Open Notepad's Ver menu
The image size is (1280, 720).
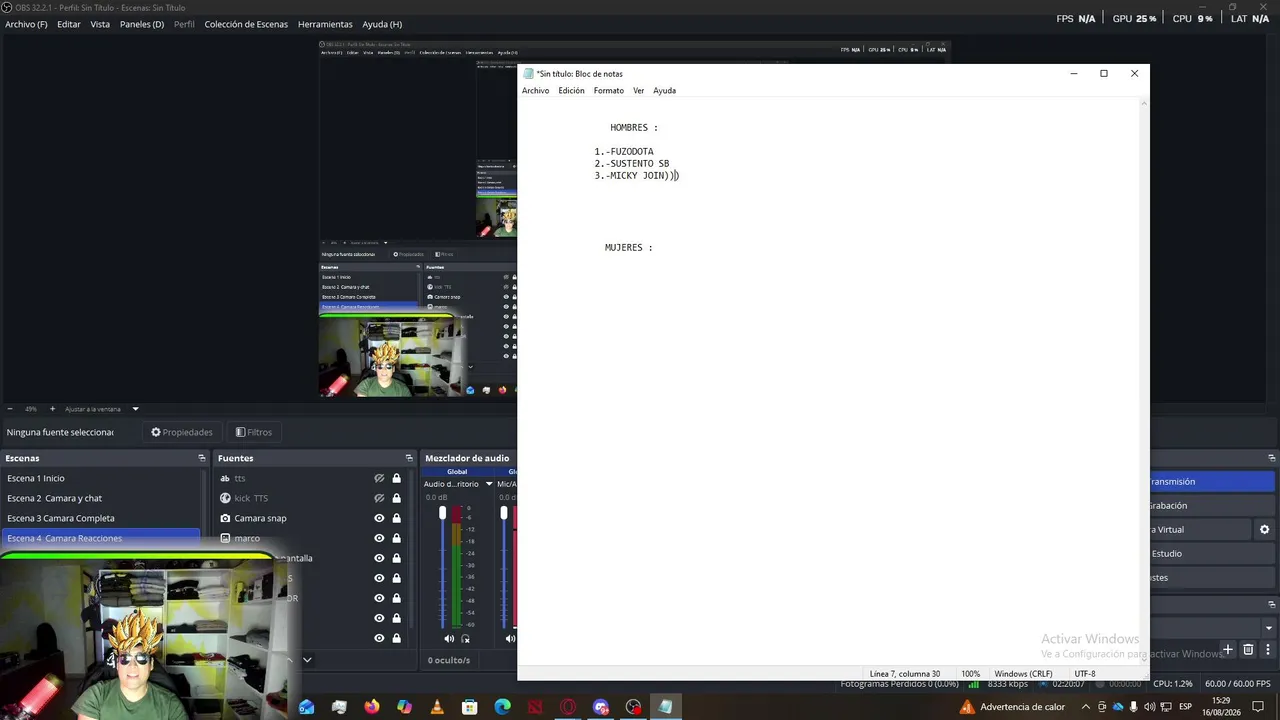coord(638,90)
